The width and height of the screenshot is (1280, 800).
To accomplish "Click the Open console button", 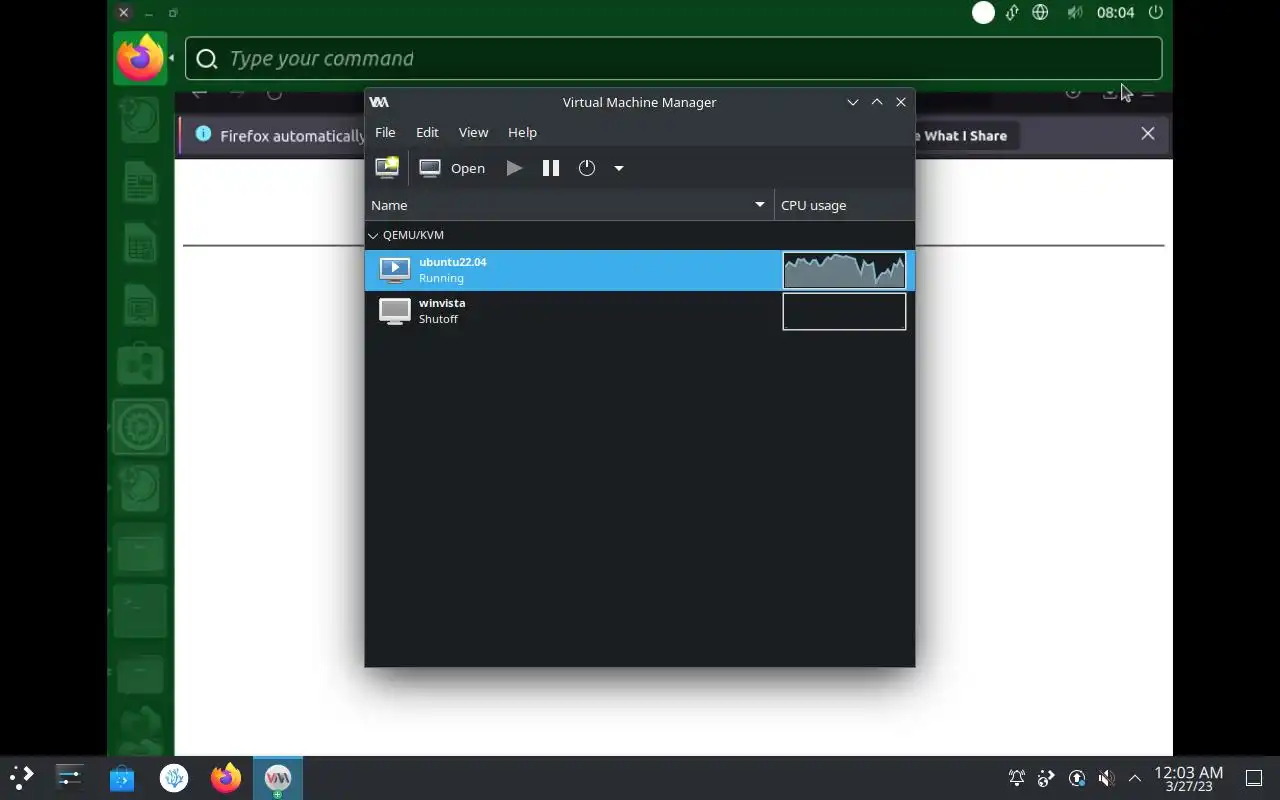I will coord(452,168).
